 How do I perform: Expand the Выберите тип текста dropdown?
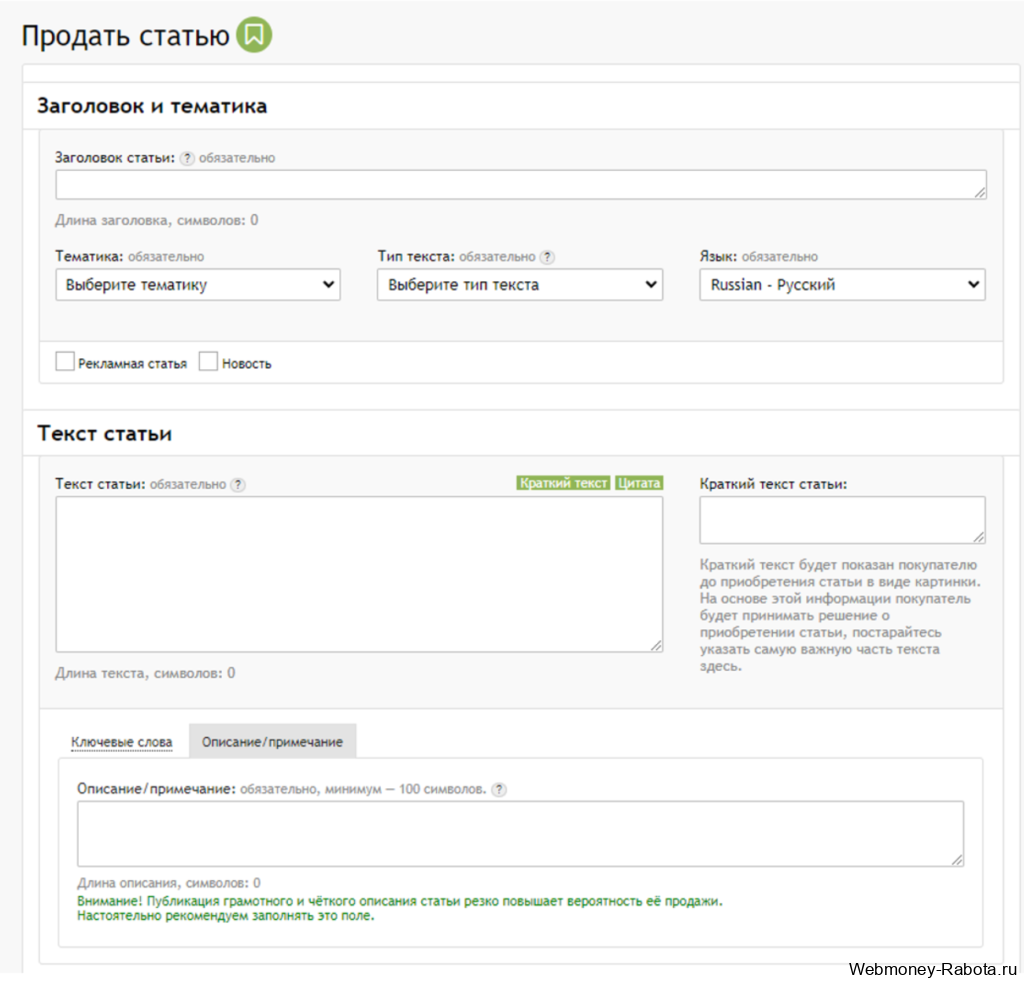(520, 285)
